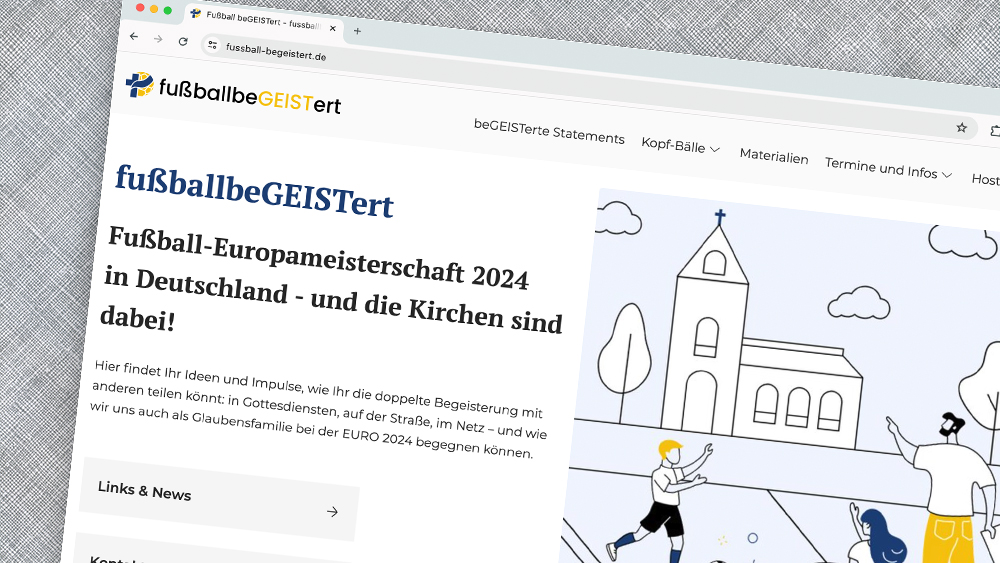
Task: Open the Materialien menu item
Action: pyautogui.click(x=774, y=156)
